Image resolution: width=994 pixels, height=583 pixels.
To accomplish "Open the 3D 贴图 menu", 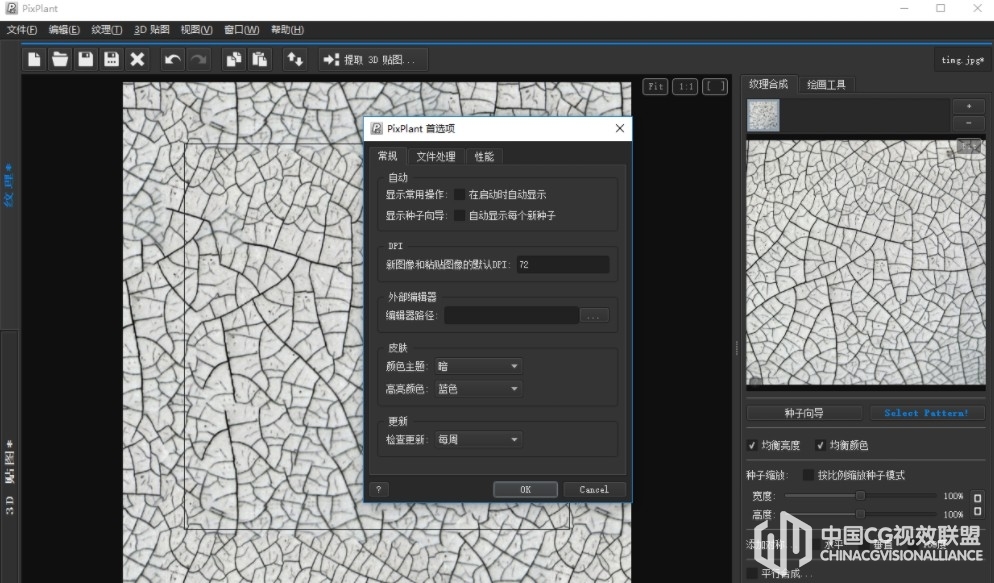I will coord(152,30).
